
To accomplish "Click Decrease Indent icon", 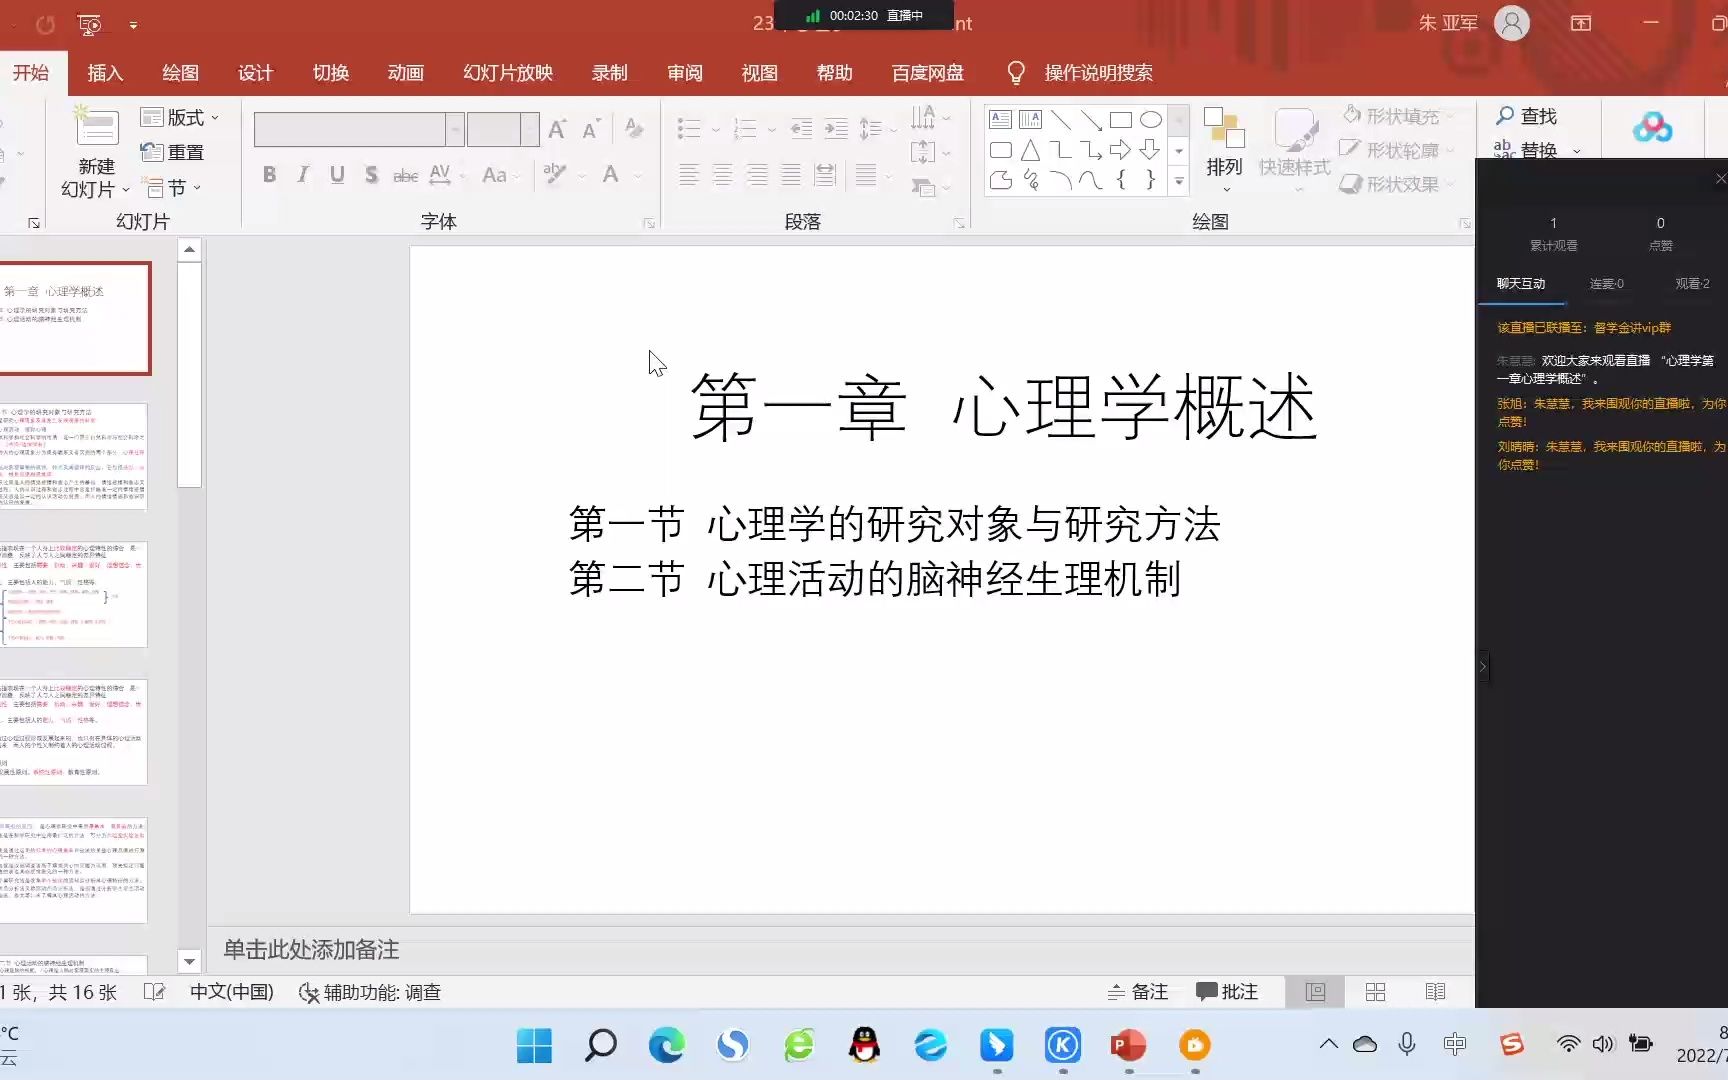I will click(x=801, y=129).
